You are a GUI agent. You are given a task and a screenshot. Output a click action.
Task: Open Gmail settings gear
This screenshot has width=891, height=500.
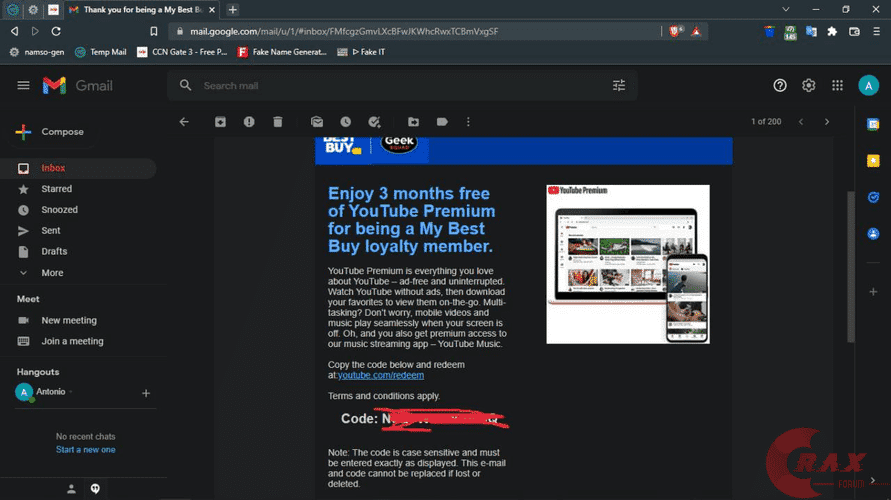pyautogui.click(x=809, y=86)
